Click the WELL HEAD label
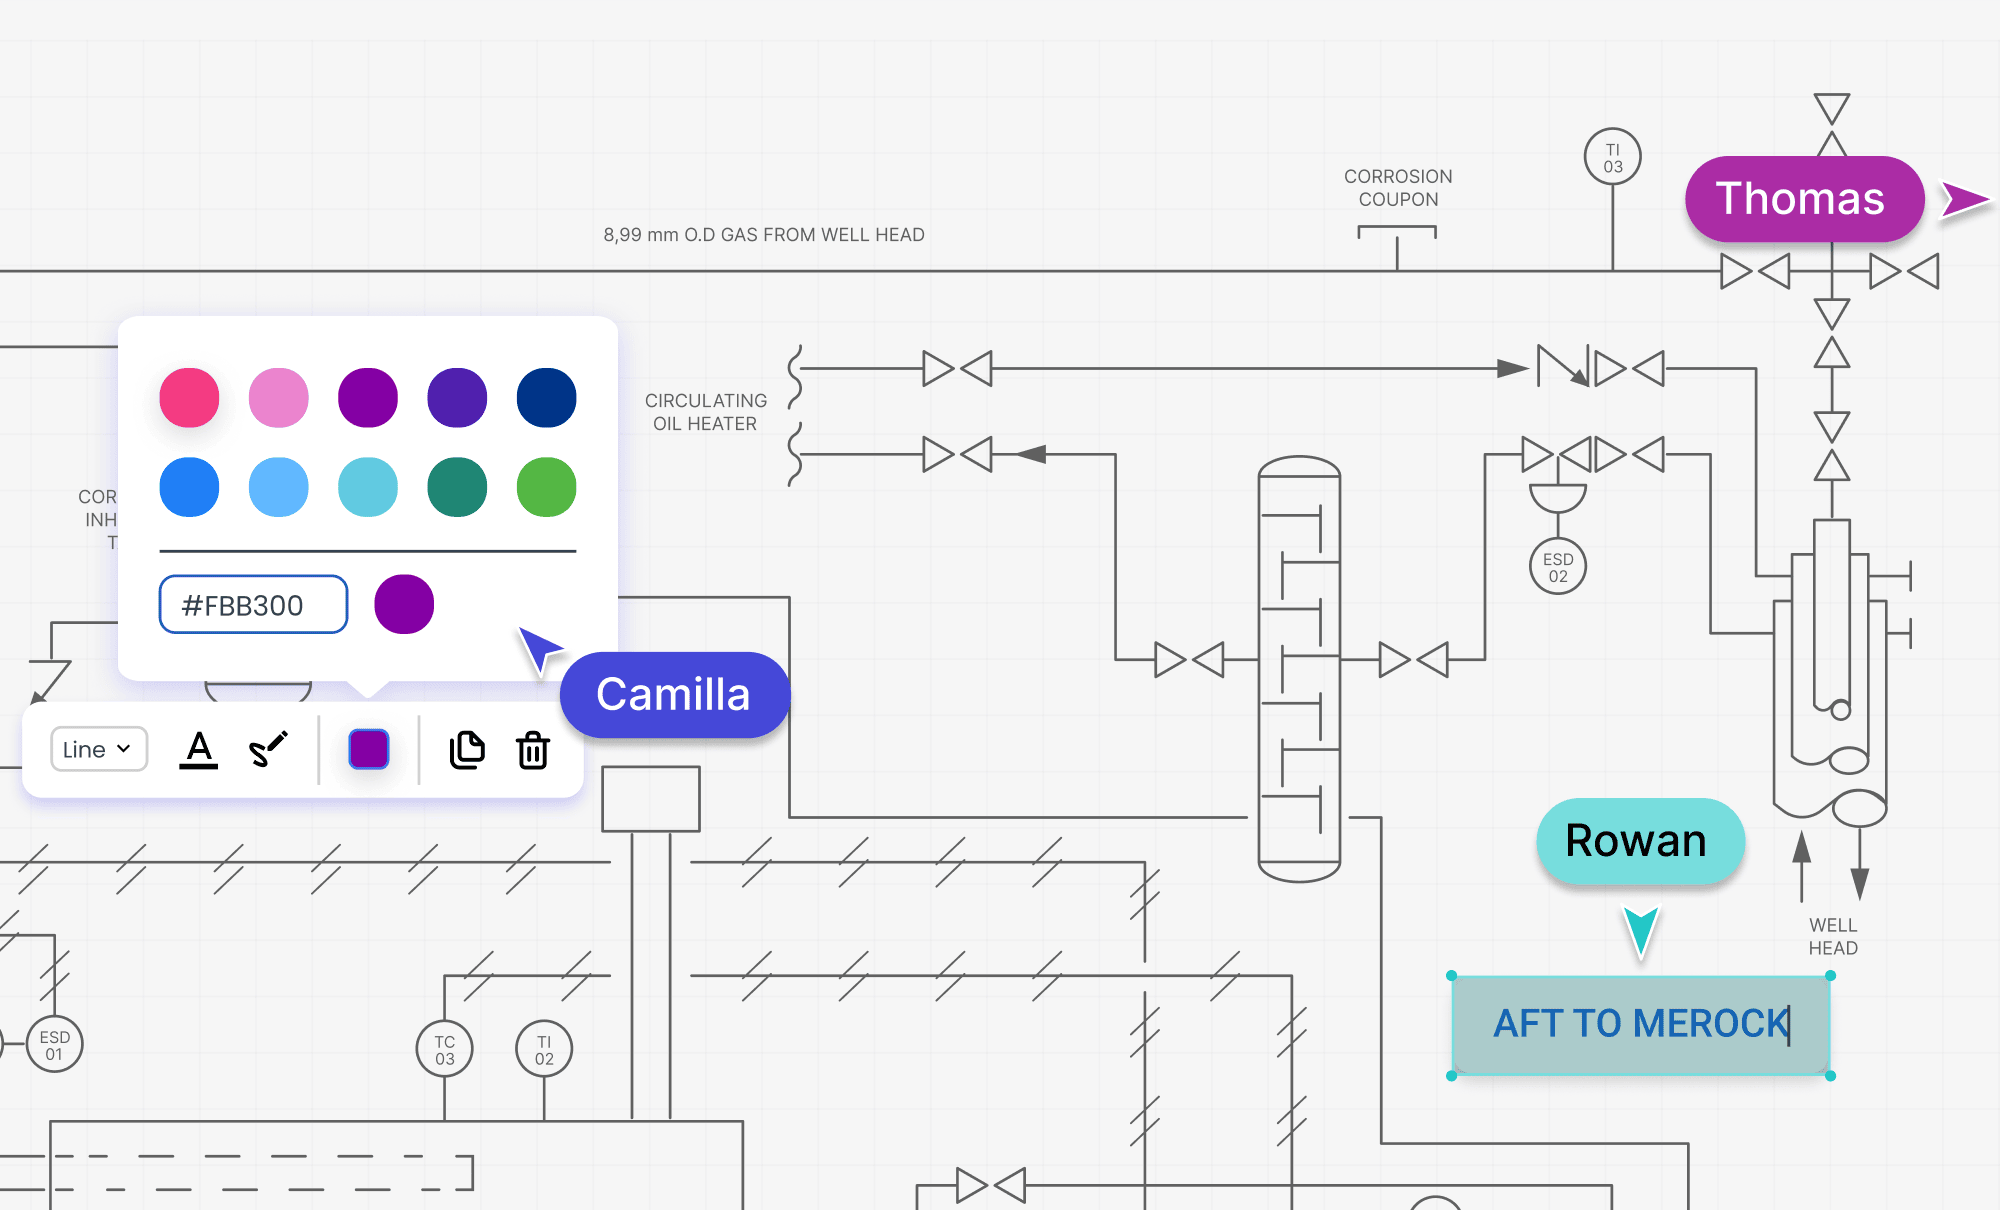Image resolution: width=2000 pixels, height=1211 pixels. coord(1833,937)
